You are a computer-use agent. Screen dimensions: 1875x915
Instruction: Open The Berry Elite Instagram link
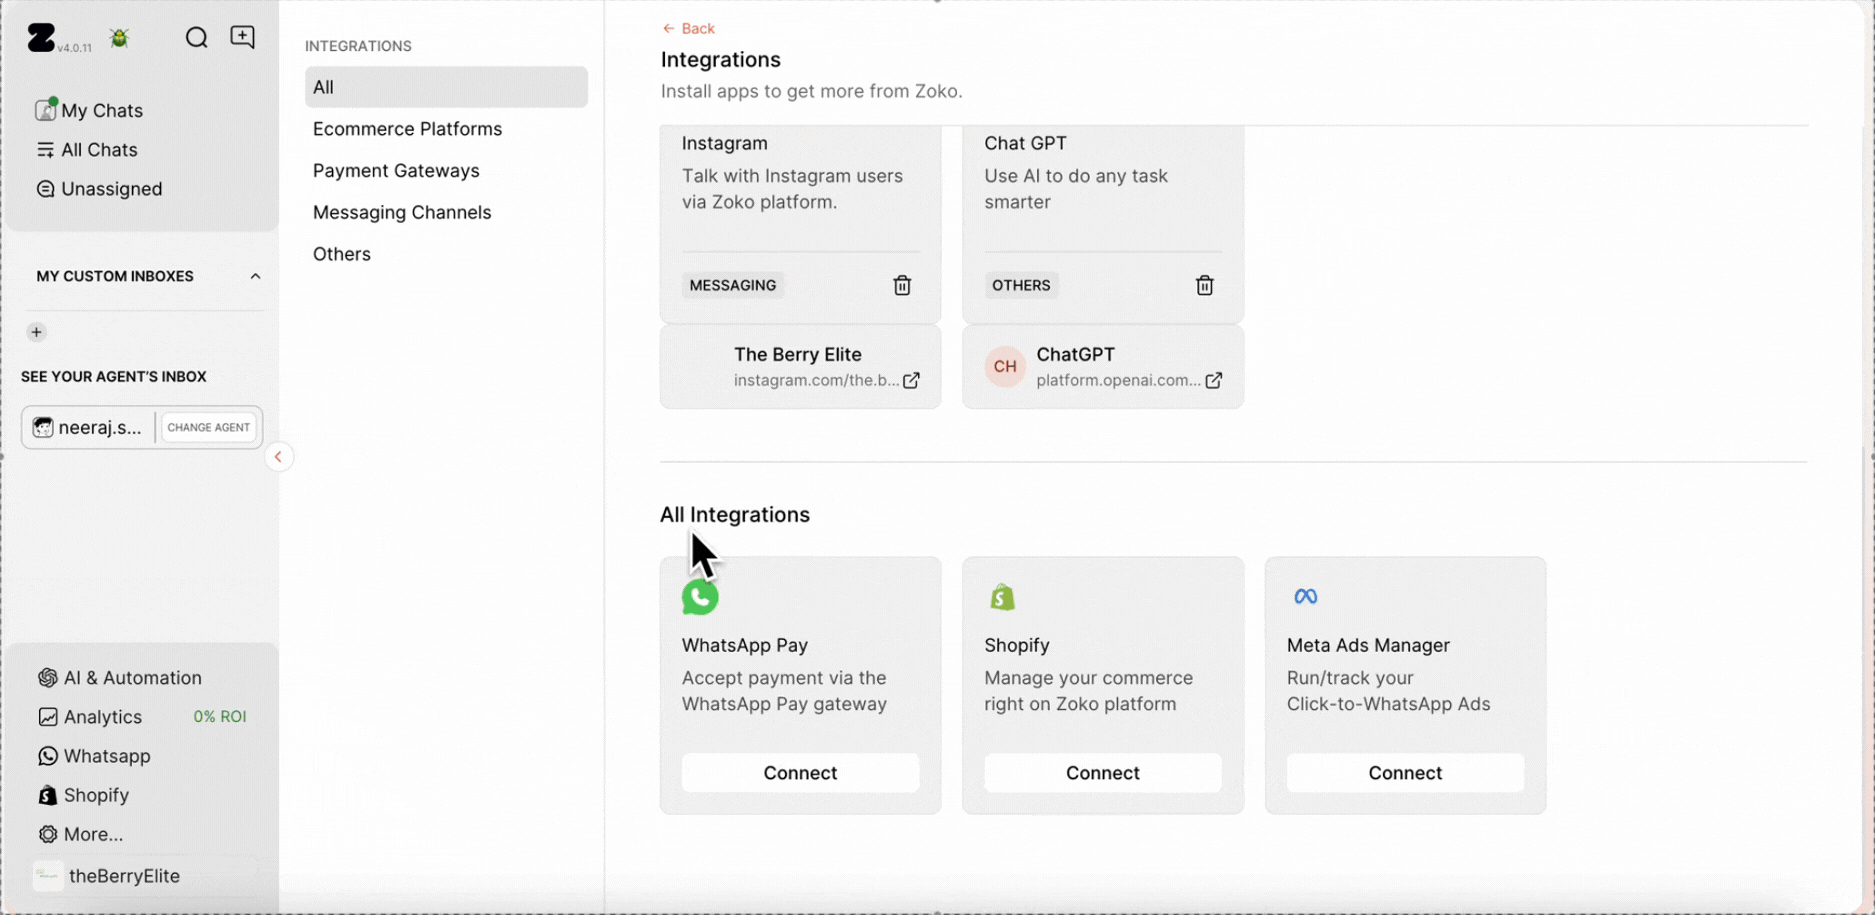pos(911,381)
